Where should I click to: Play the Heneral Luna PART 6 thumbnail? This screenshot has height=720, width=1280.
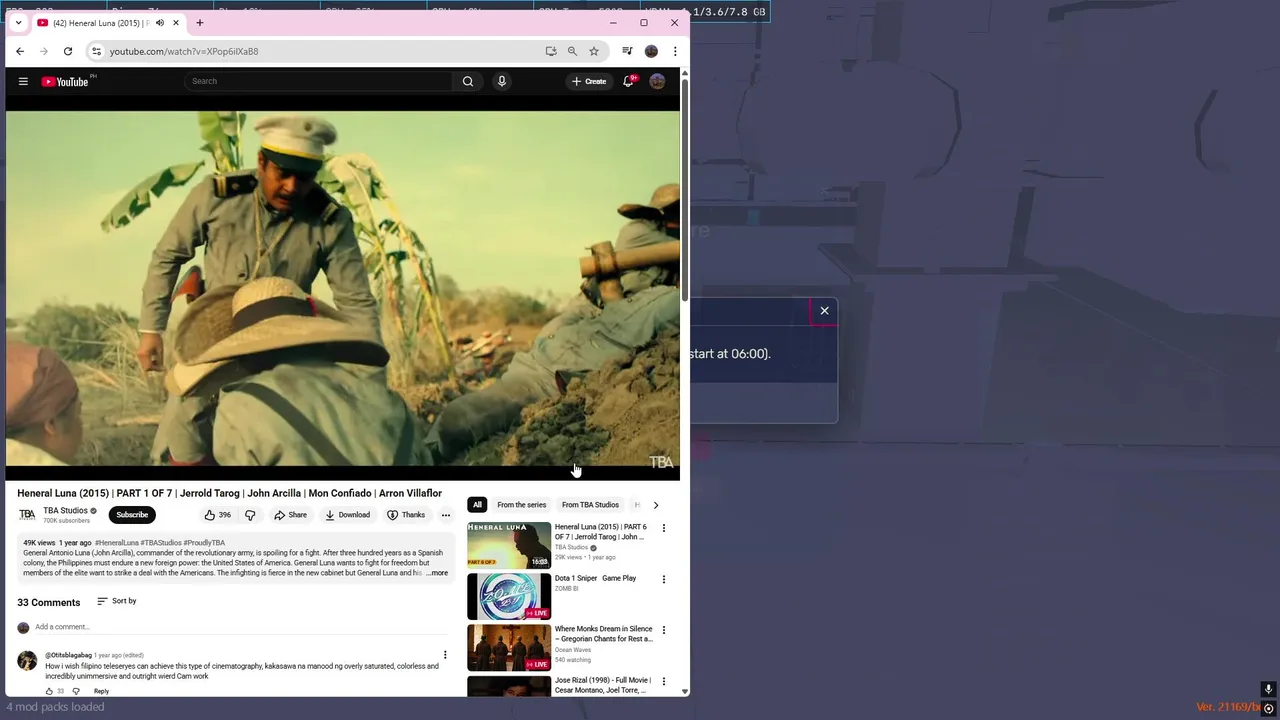(x=509, y=545)
